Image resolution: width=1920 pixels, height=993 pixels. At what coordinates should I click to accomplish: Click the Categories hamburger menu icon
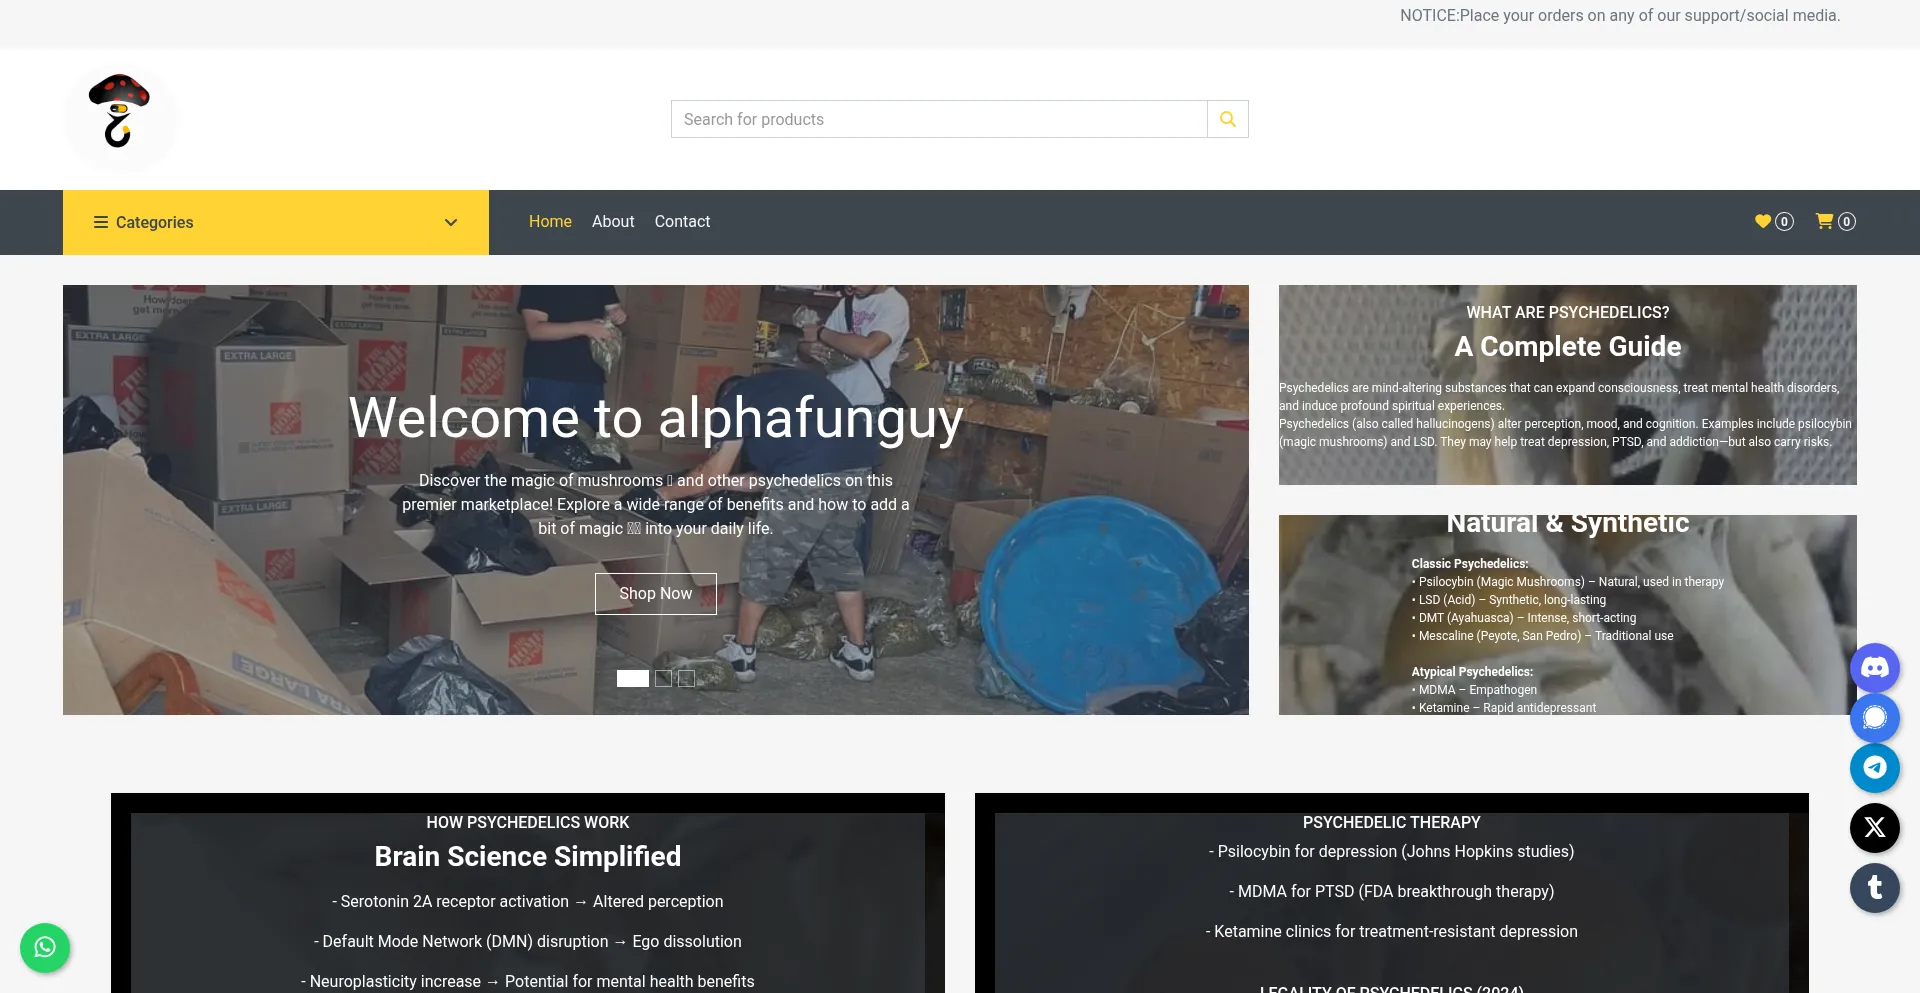[x=101, y=222]
